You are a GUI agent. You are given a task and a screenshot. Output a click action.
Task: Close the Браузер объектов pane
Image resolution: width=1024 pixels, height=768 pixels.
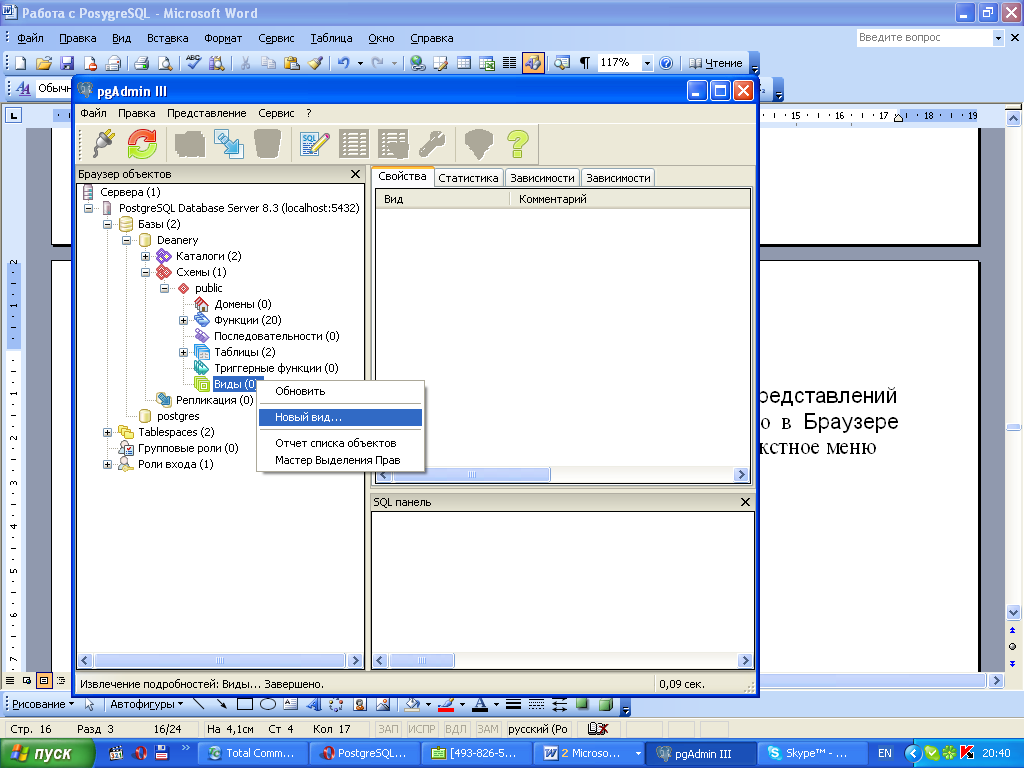pyautogui.click(x=355, y=174)
